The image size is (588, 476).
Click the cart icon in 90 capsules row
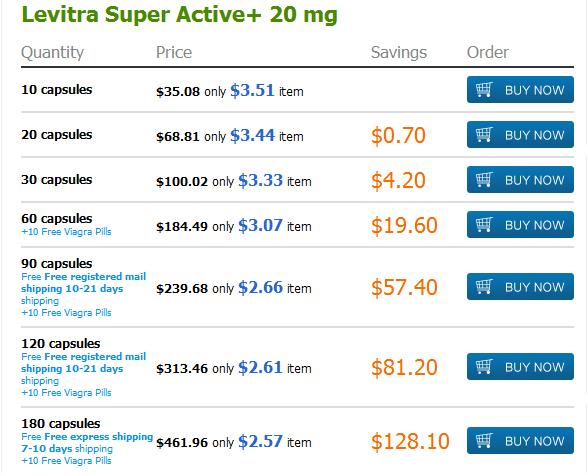pyautogui.click(x=484, y=287)
